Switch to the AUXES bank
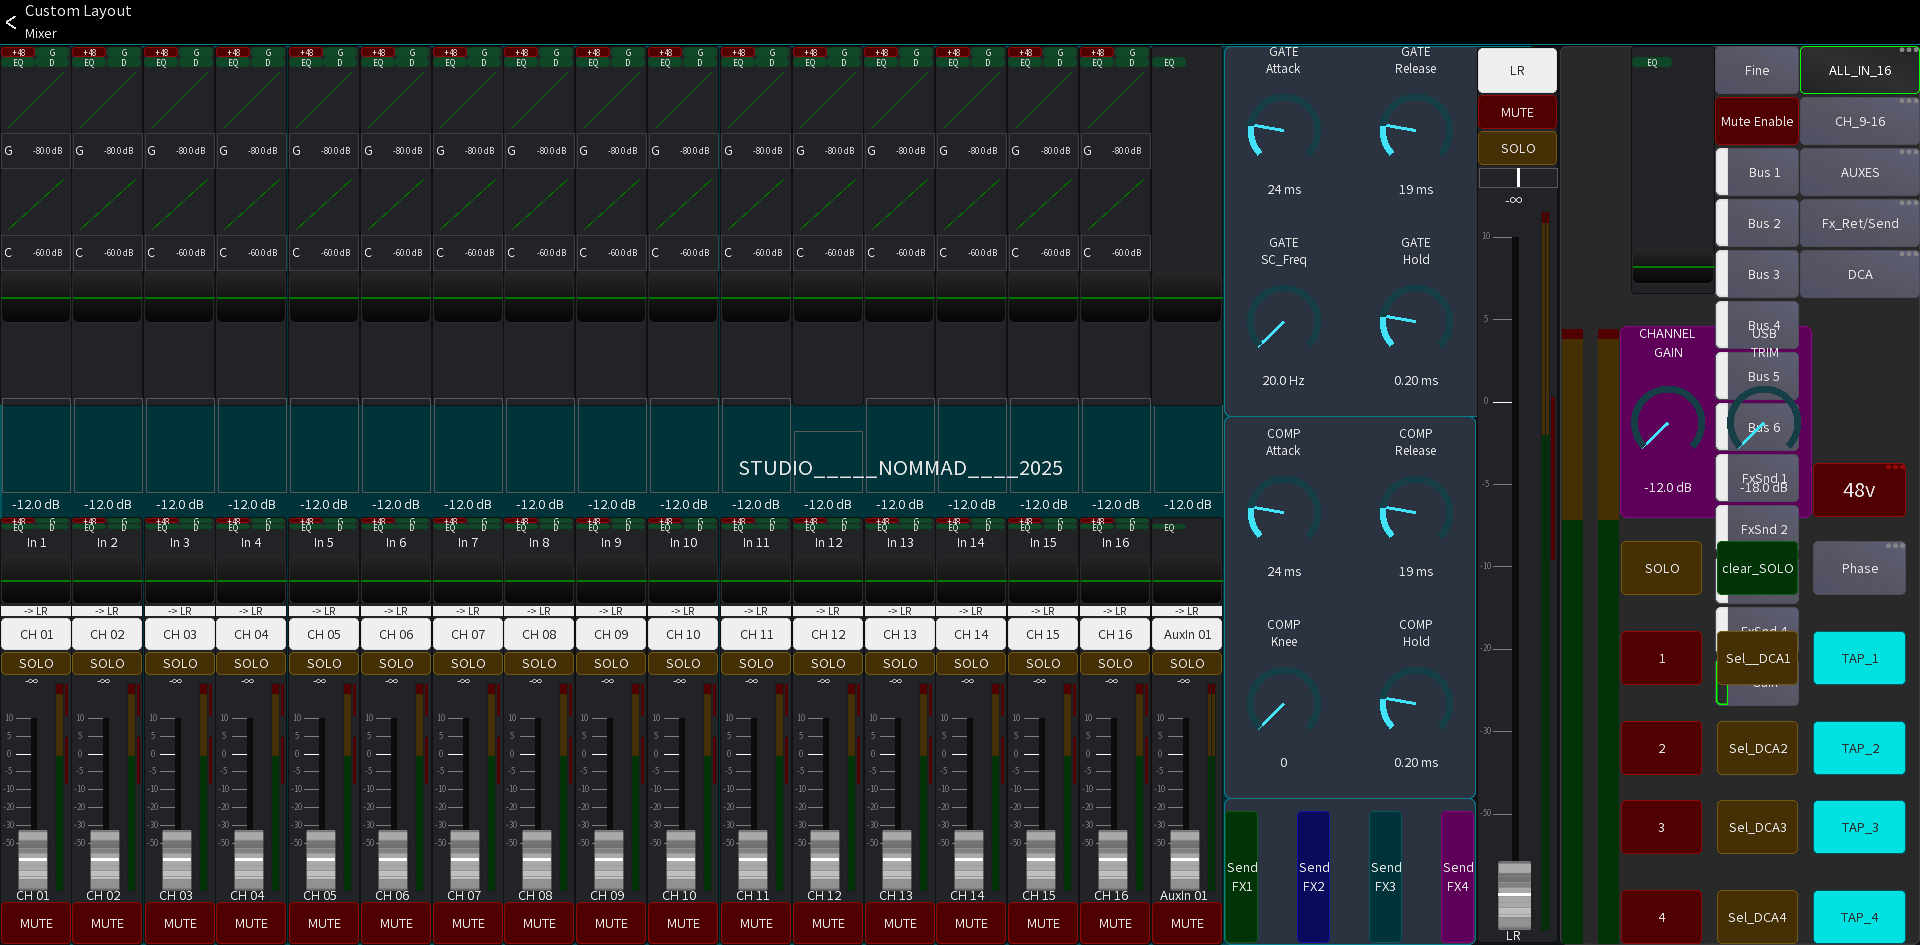1920x945 pixels. coord(1859,172)
